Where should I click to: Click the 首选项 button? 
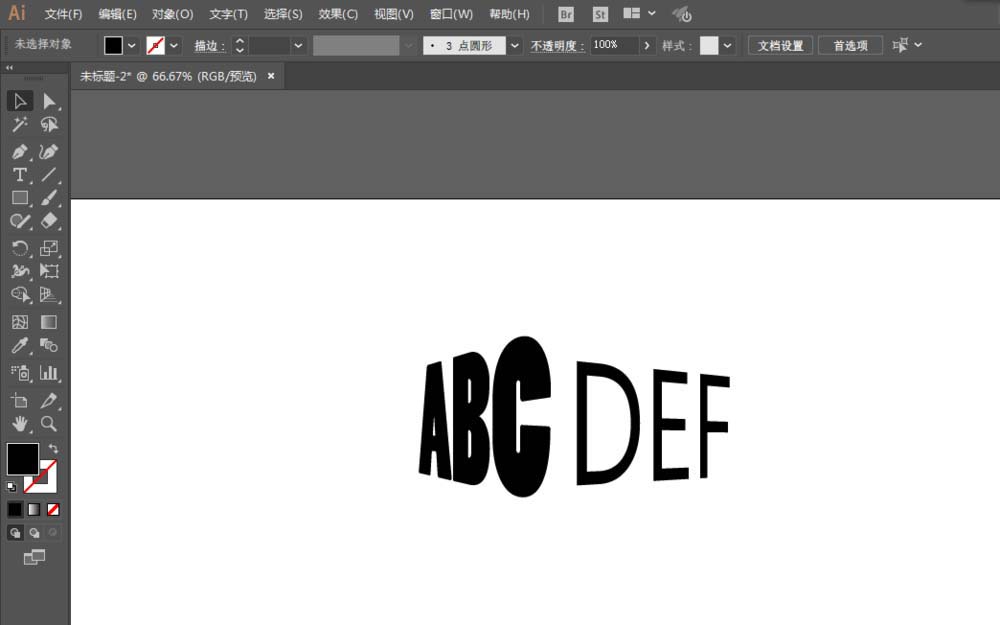pos(850,45)
